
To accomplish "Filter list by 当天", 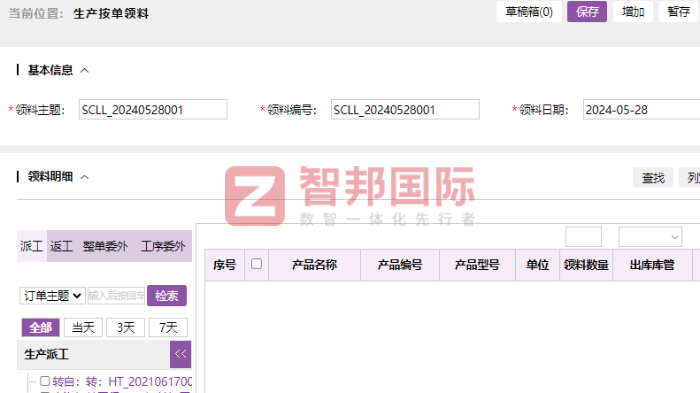I will click(x=83, y=327).
